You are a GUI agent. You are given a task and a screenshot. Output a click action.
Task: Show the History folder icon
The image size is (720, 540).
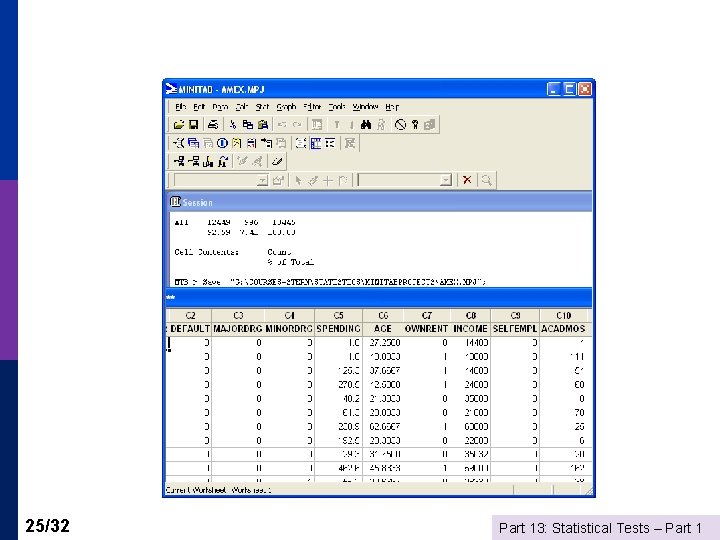[x=236, y=143]
